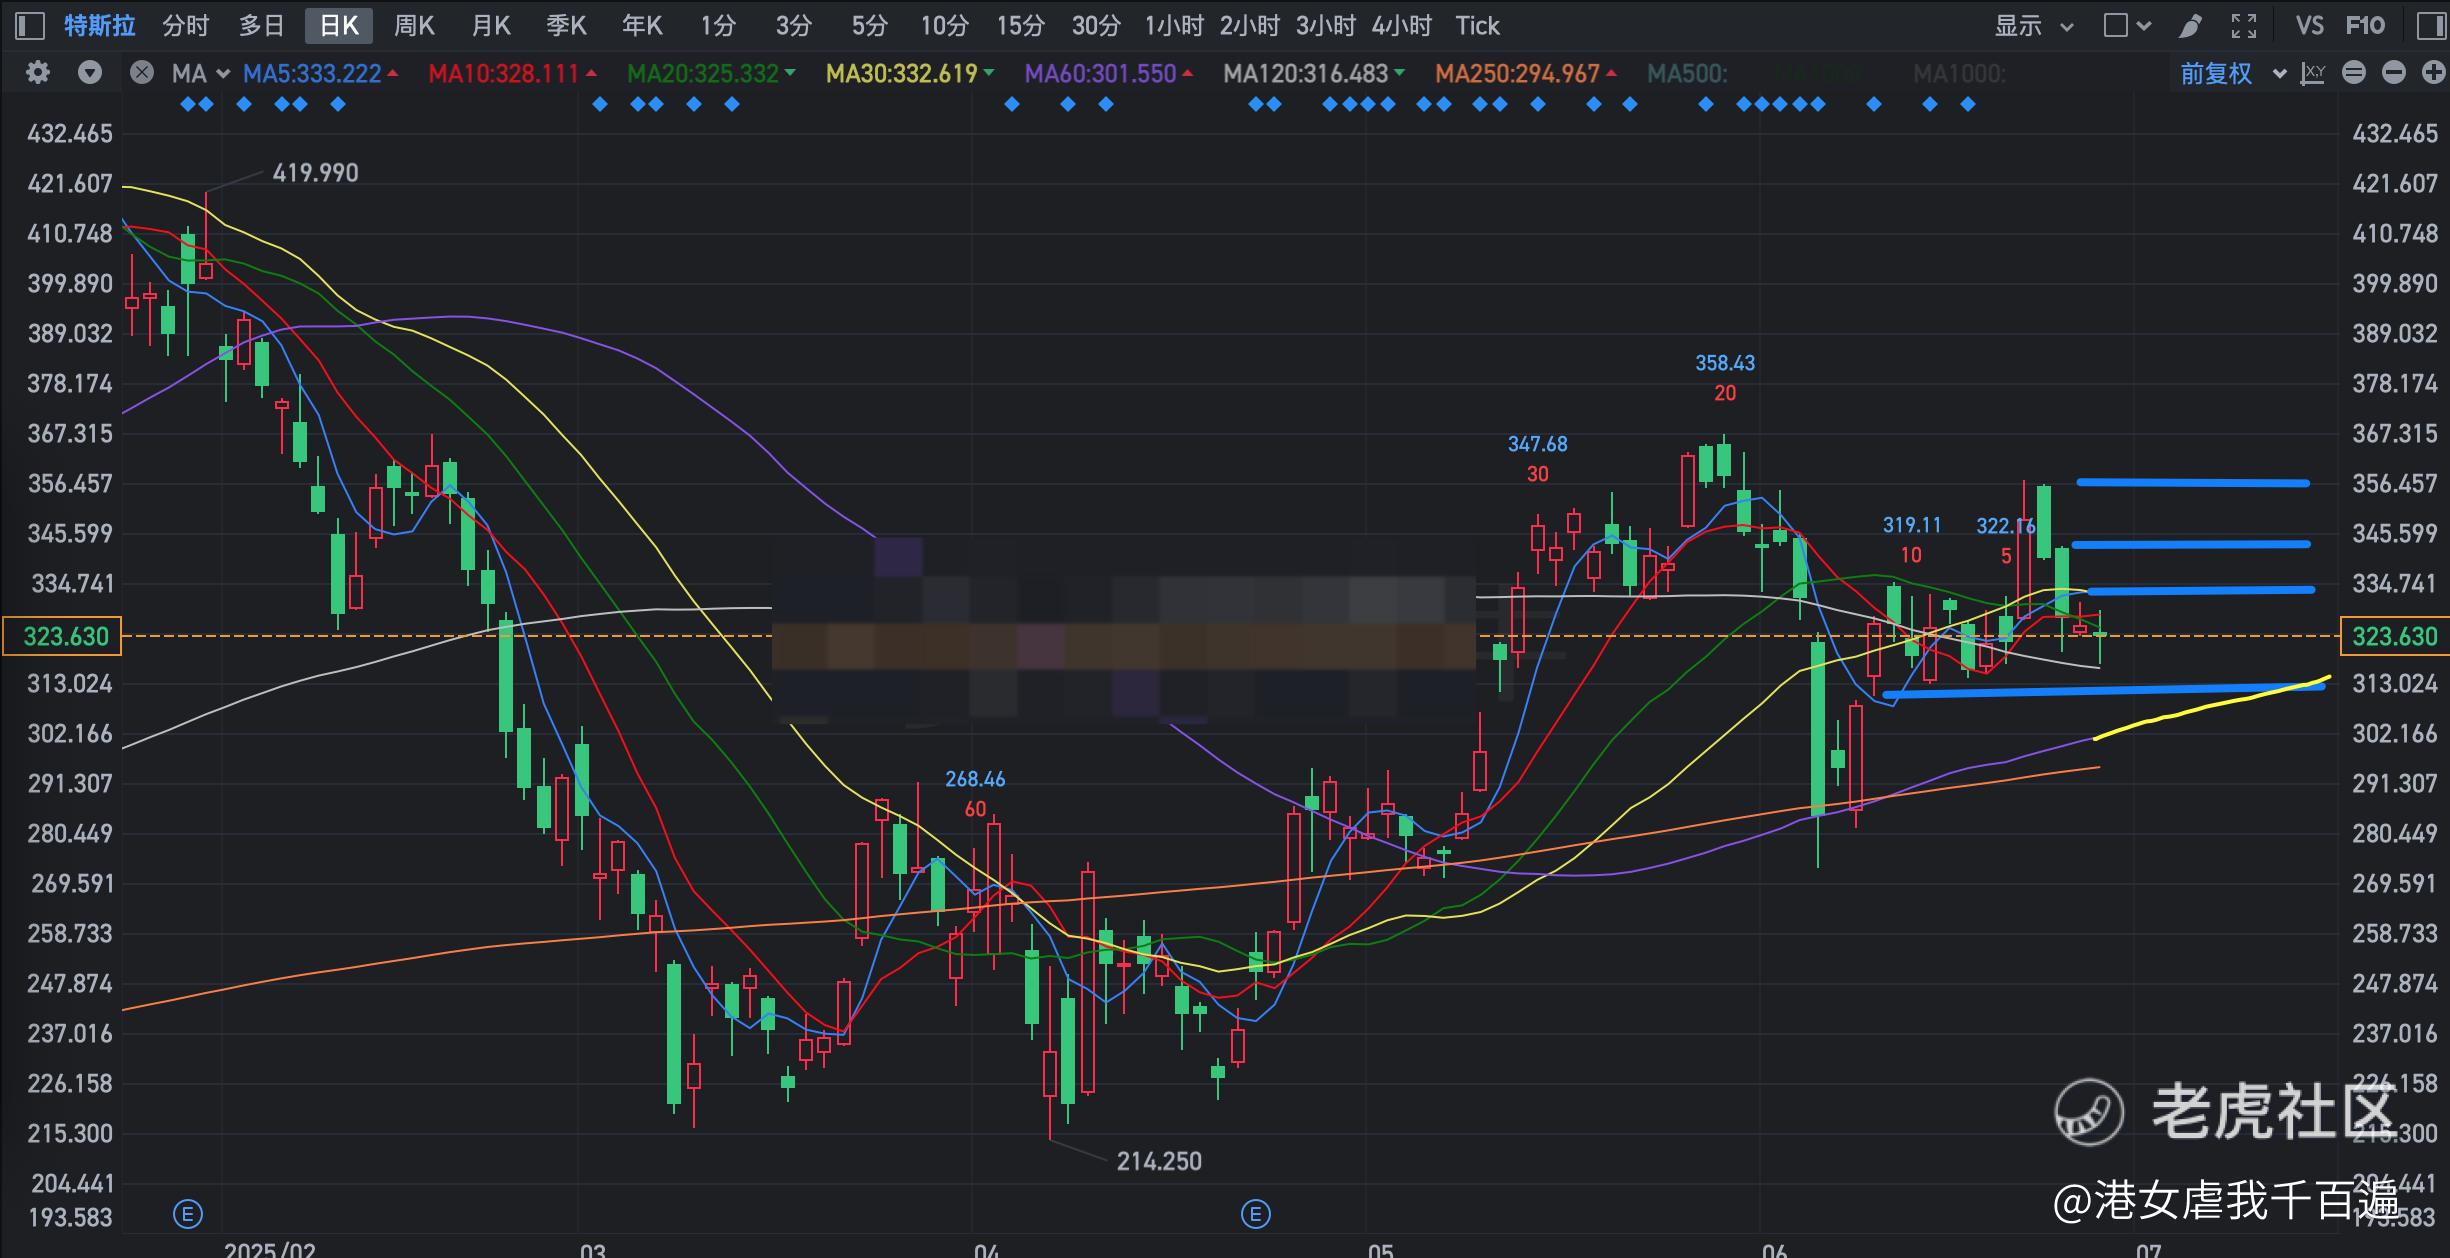
Task: Toggle the left sidebar panel icon
Action: 30,25
